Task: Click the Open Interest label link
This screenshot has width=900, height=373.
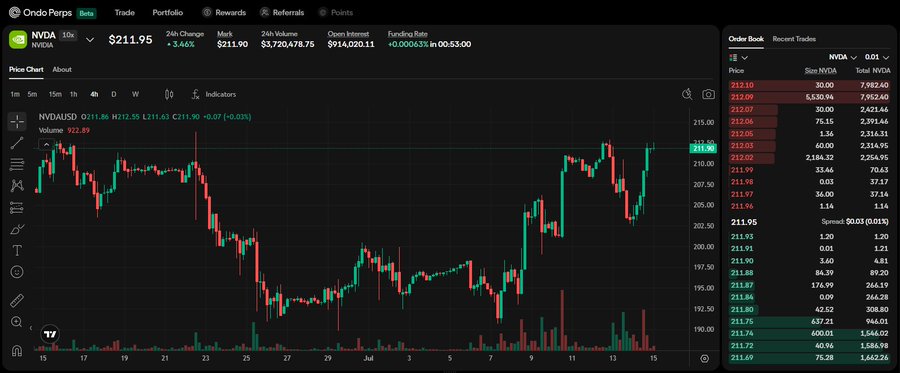Action: tap(348, 34)
